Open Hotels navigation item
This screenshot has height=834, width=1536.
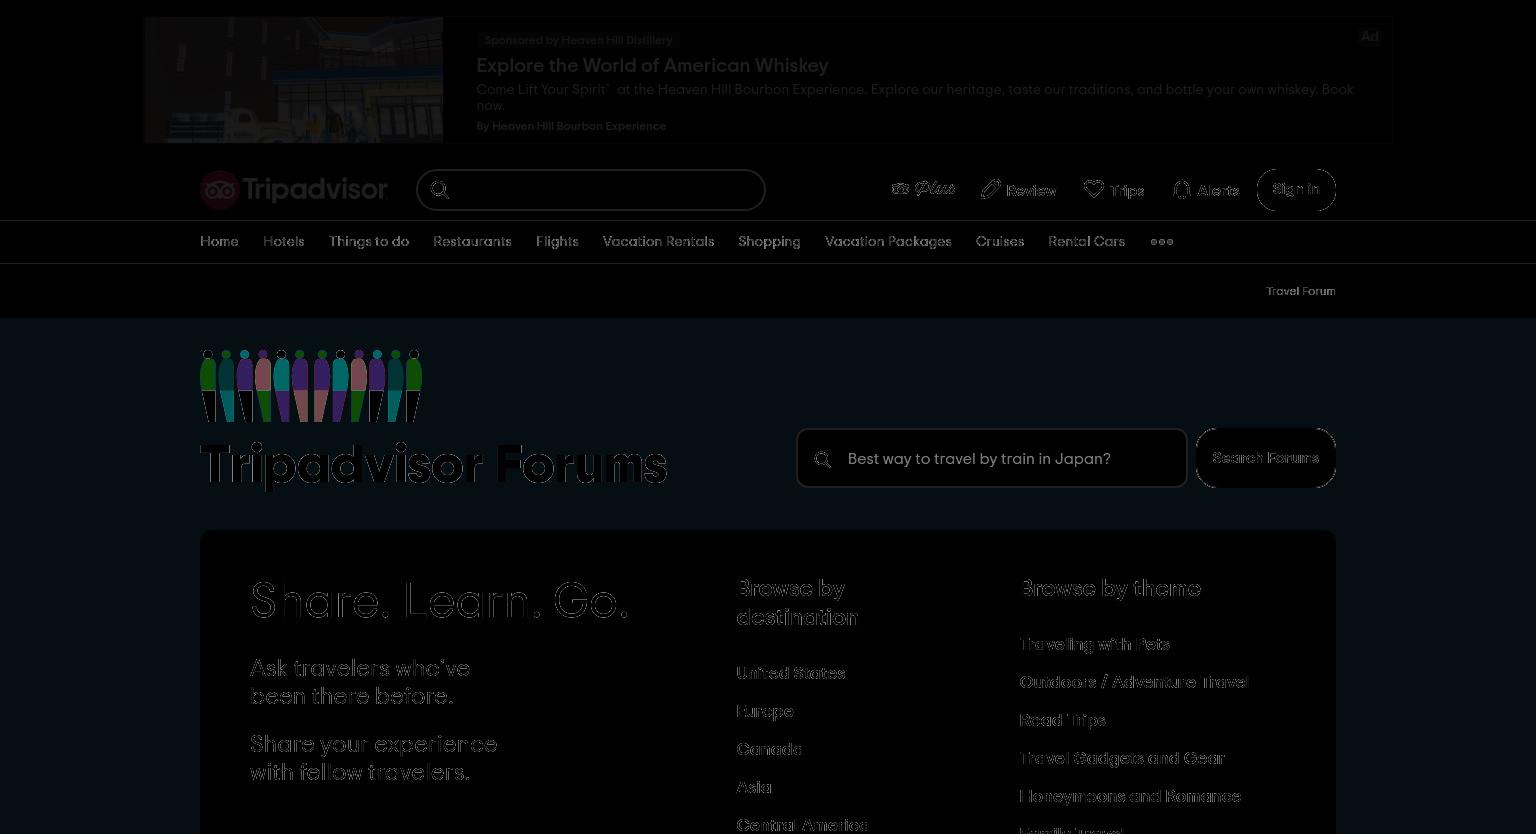click(284, 242)
